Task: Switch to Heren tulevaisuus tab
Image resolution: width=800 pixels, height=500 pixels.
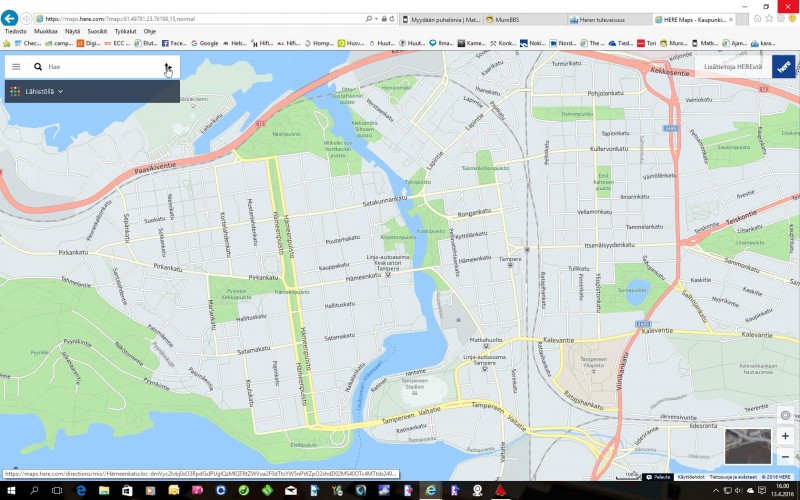Action: click(606, 19)
